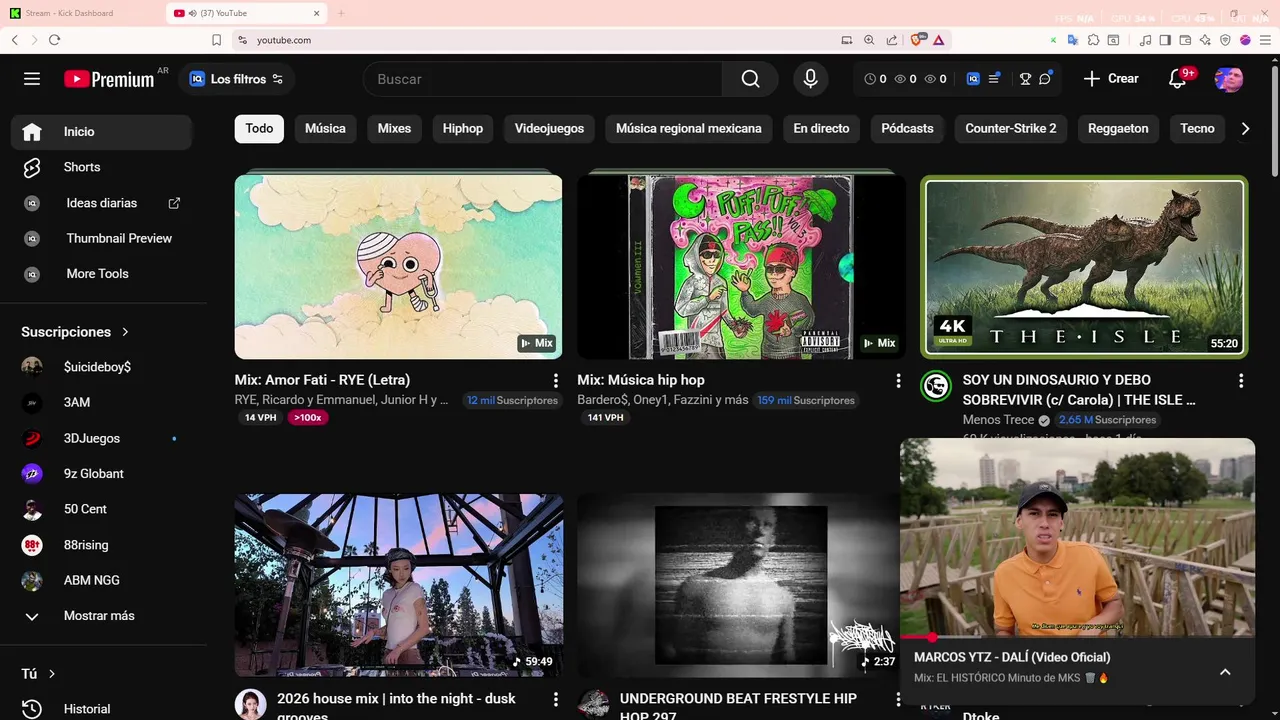Click the YouTube Premium logo
This screenshot has width=1280, height=720.
pos(109,79)
